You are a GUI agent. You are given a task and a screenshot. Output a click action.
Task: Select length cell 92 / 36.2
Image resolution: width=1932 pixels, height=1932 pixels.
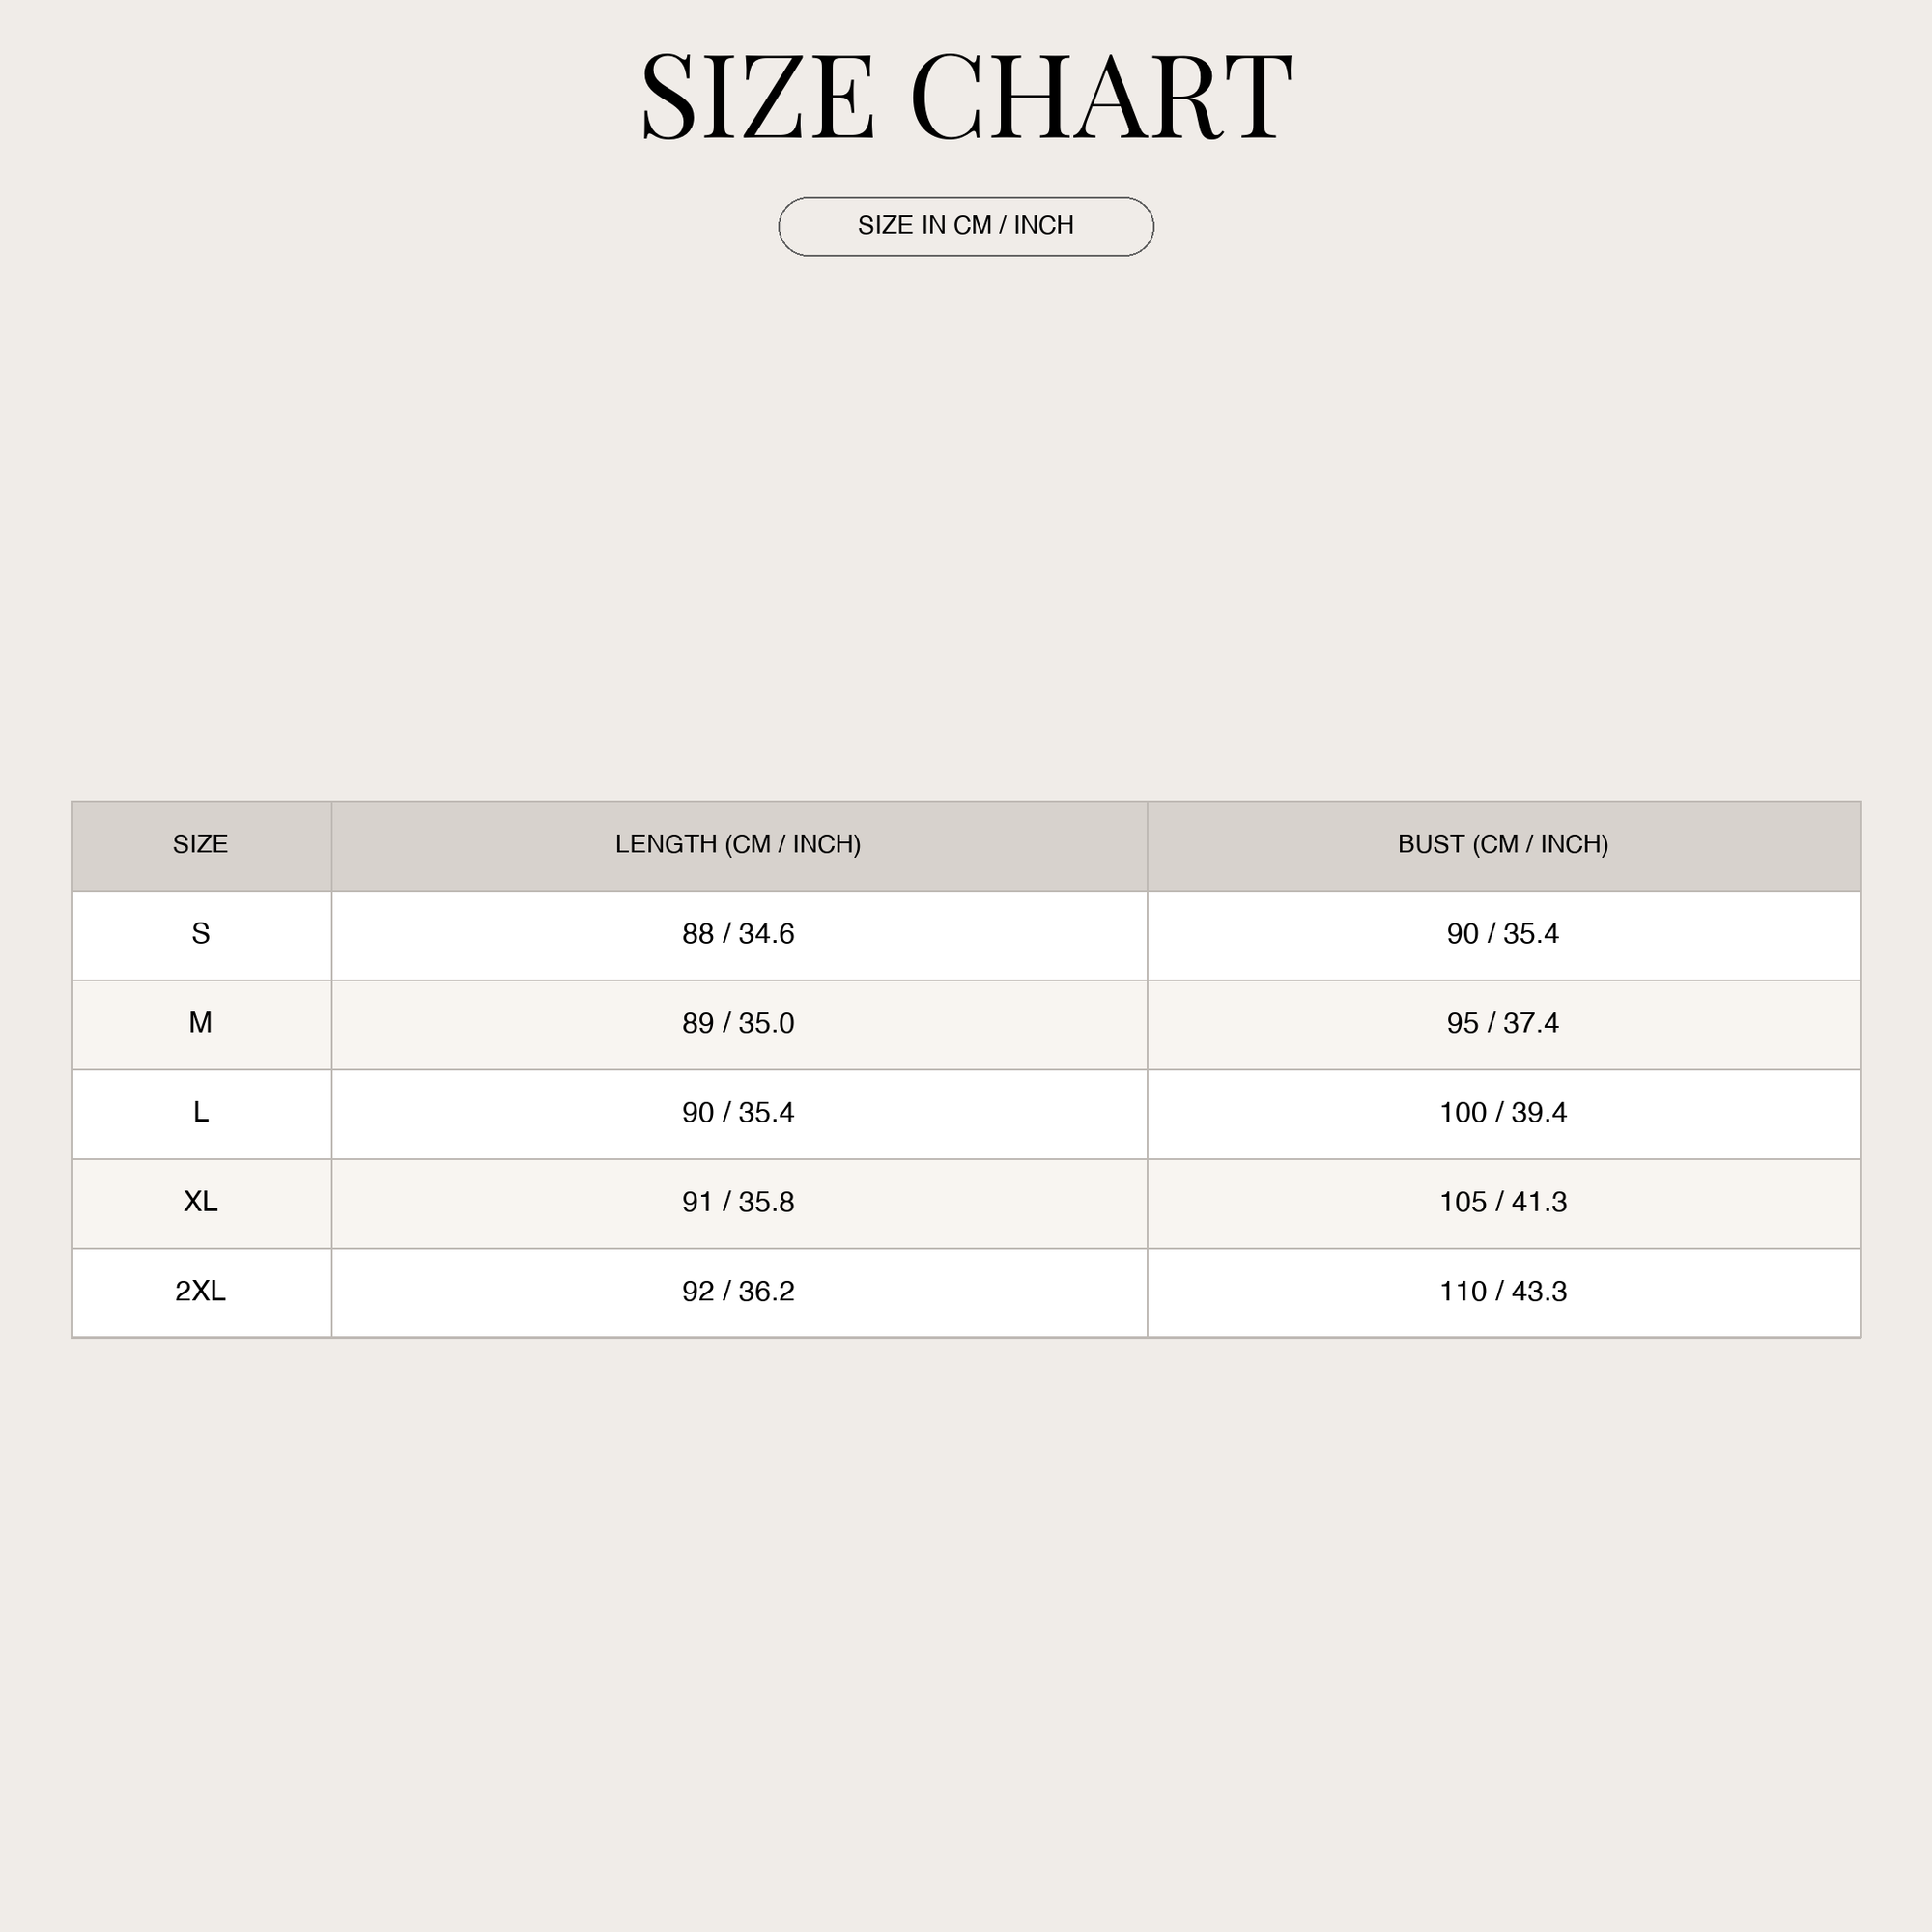[739, 1292]
